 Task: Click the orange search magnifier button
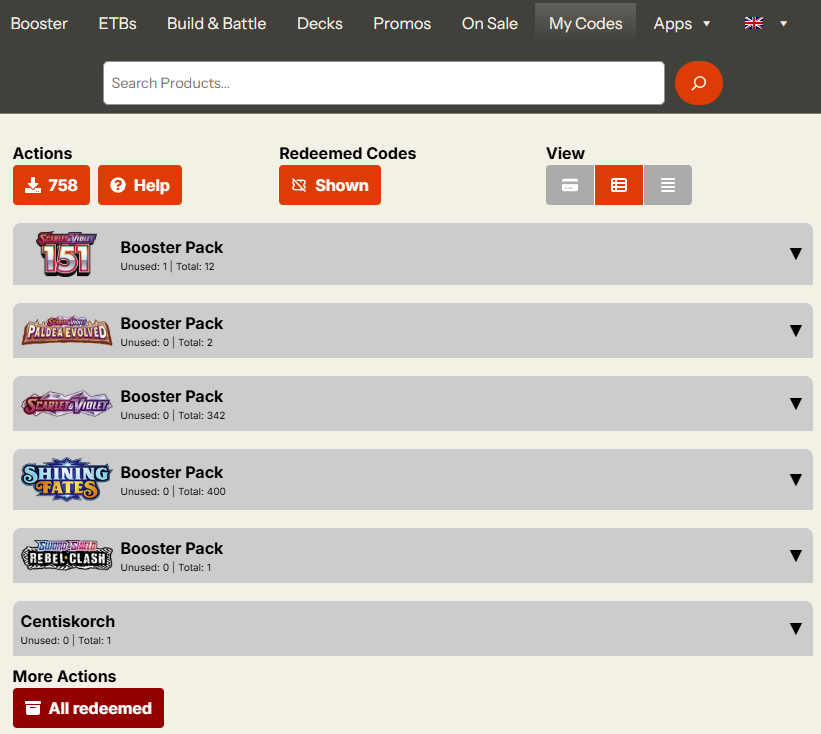698,83
